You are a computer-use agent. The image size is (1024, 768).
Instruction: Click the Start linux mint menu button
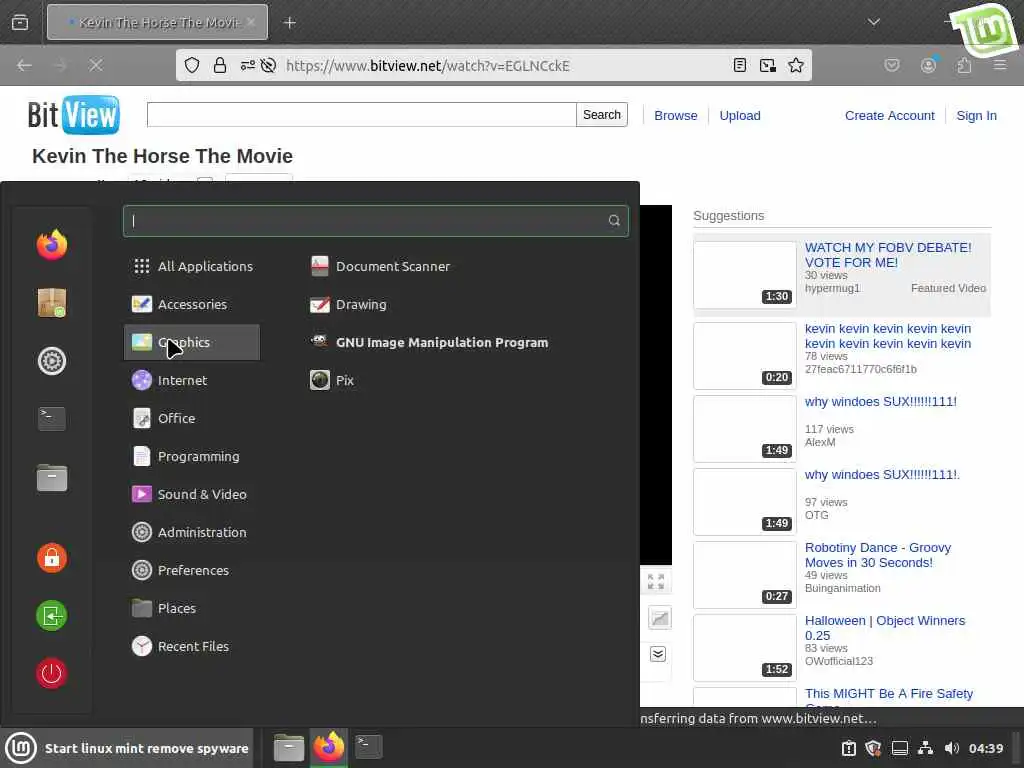(x=128, y=748)
